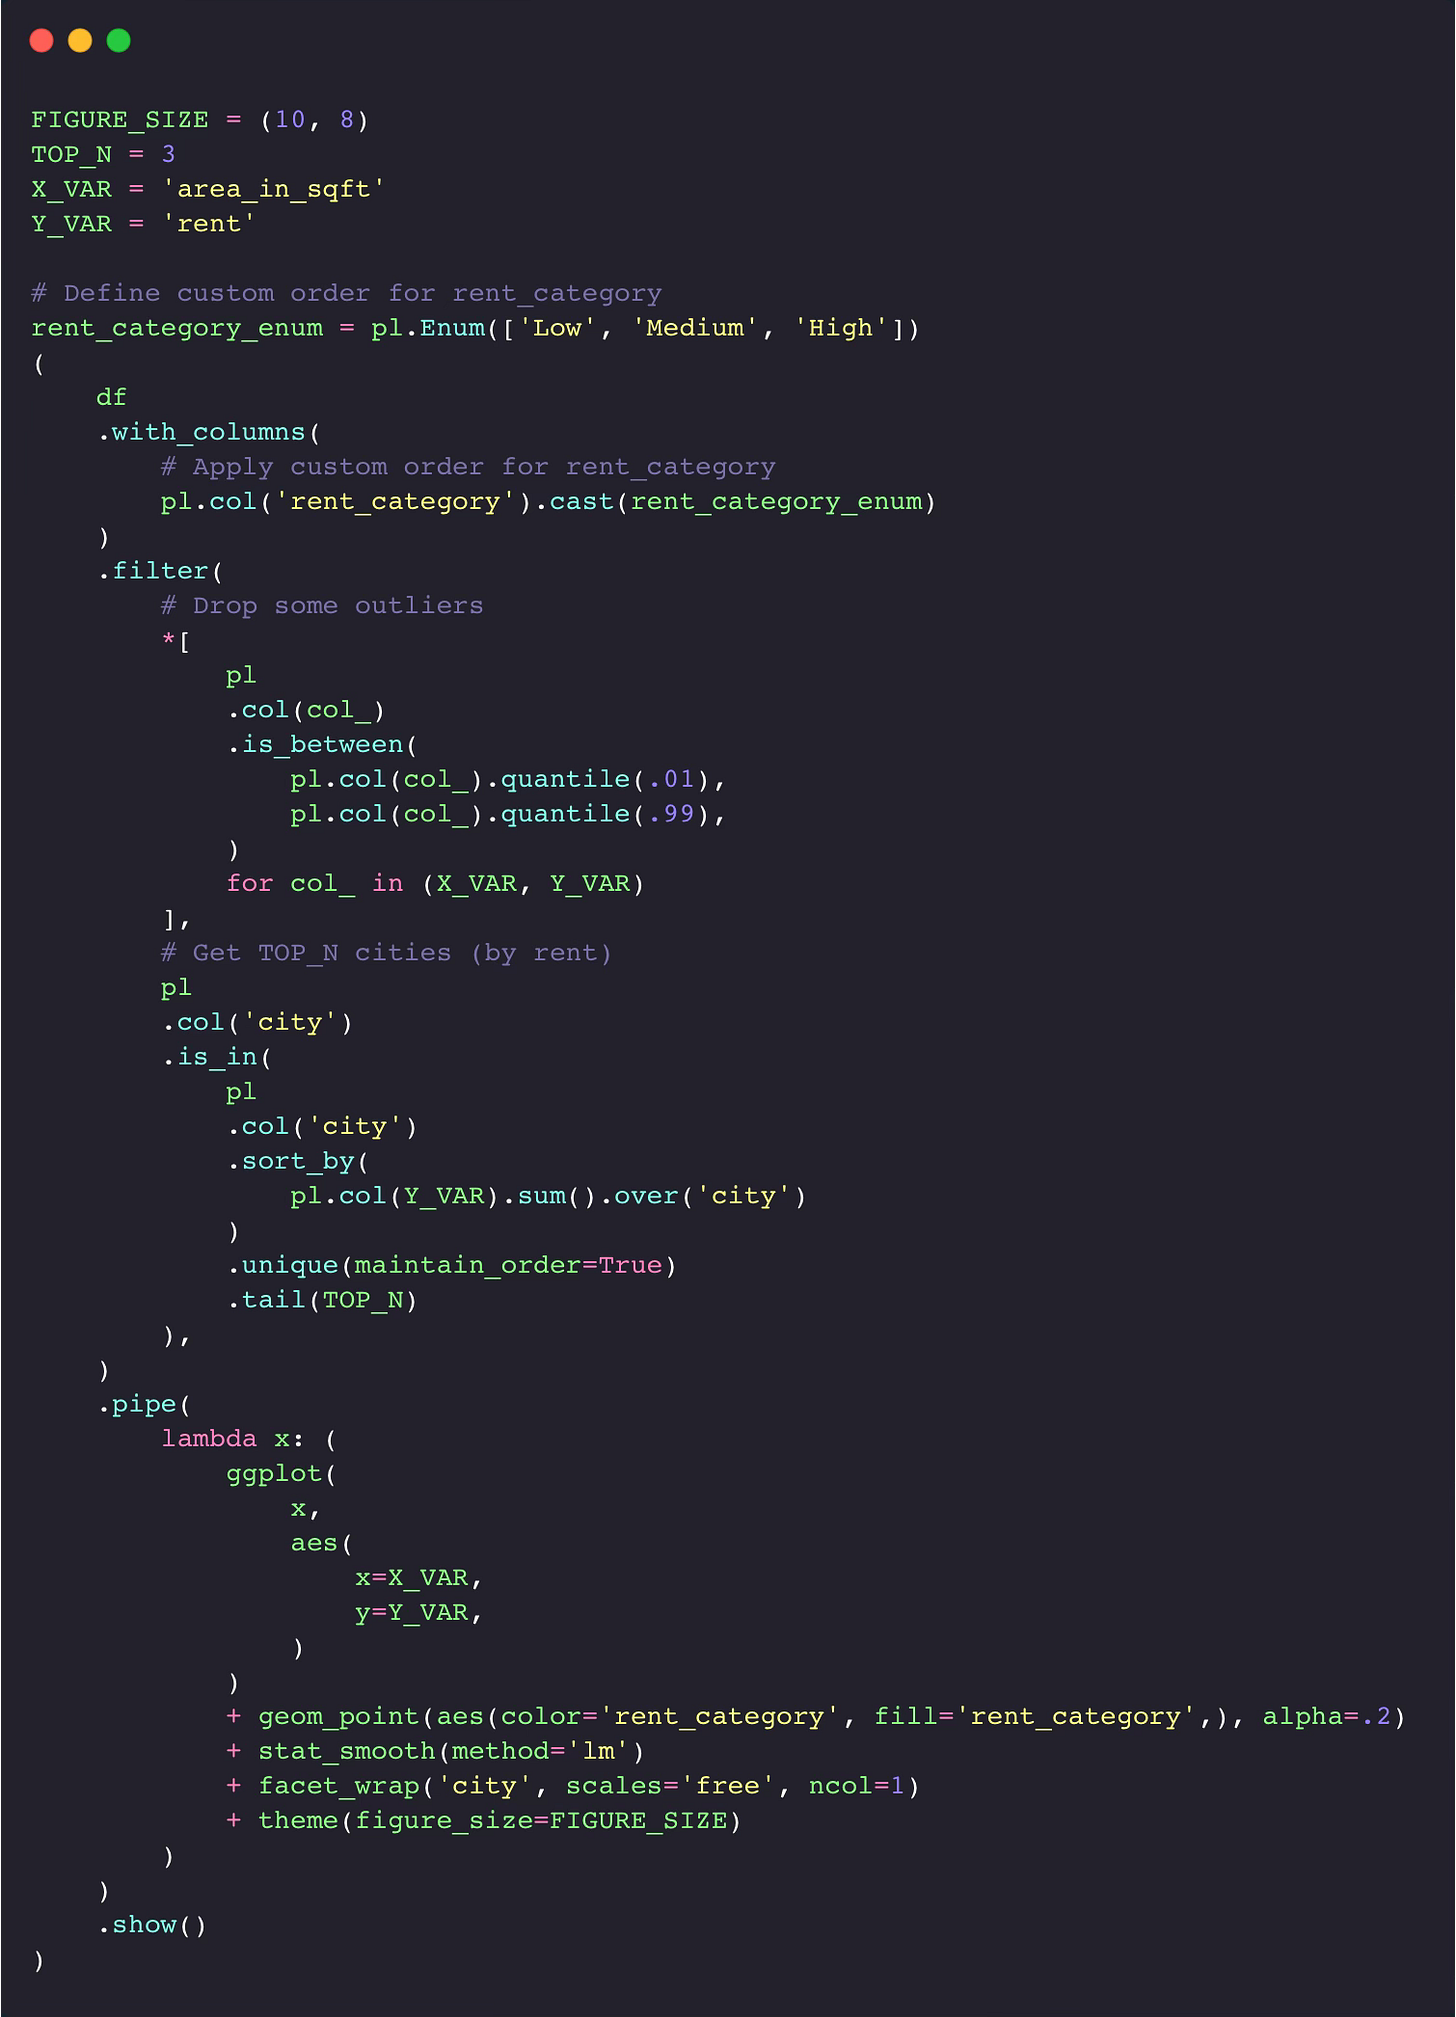The height and width of the screenshot is (2017, 1456).
Task: Click the green maximize window dot
Action: (119, 40)
